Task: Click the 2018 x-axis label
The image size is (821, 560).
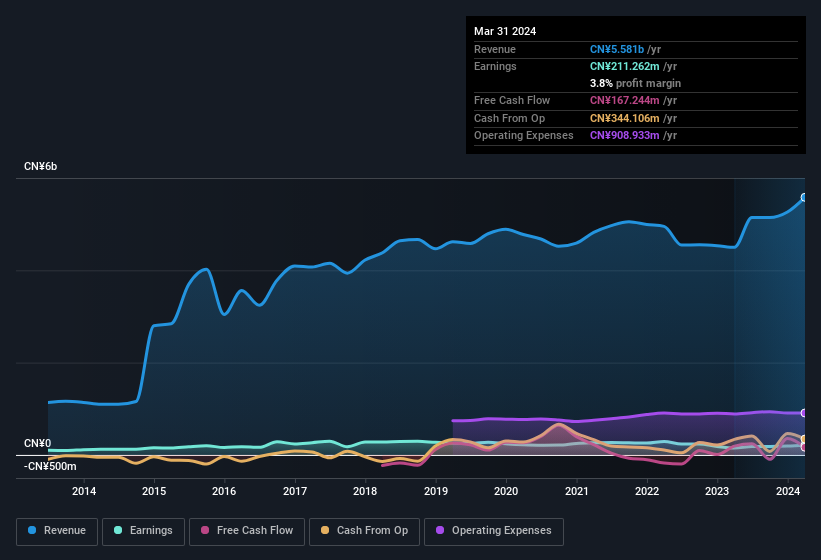Action: click(x=365, y=491)
